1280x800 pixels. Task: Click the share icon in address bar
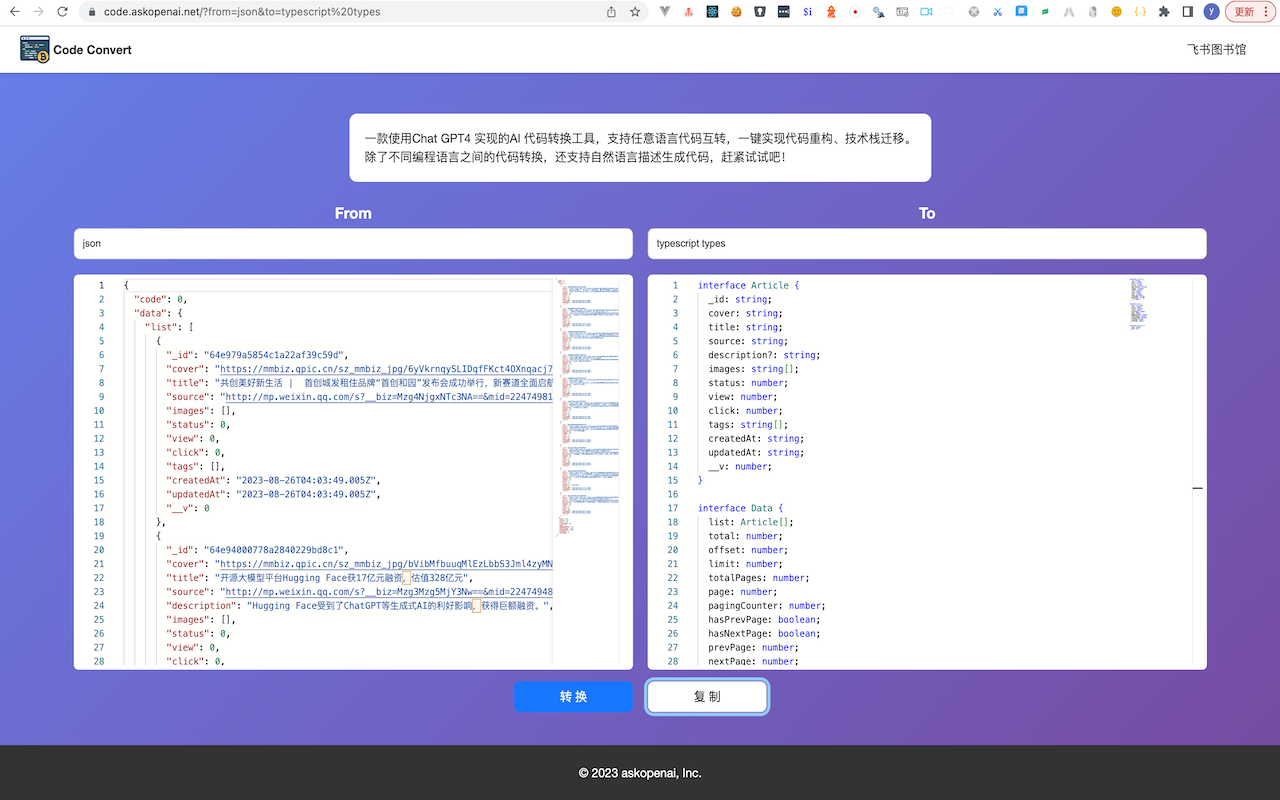click(611, 12)
